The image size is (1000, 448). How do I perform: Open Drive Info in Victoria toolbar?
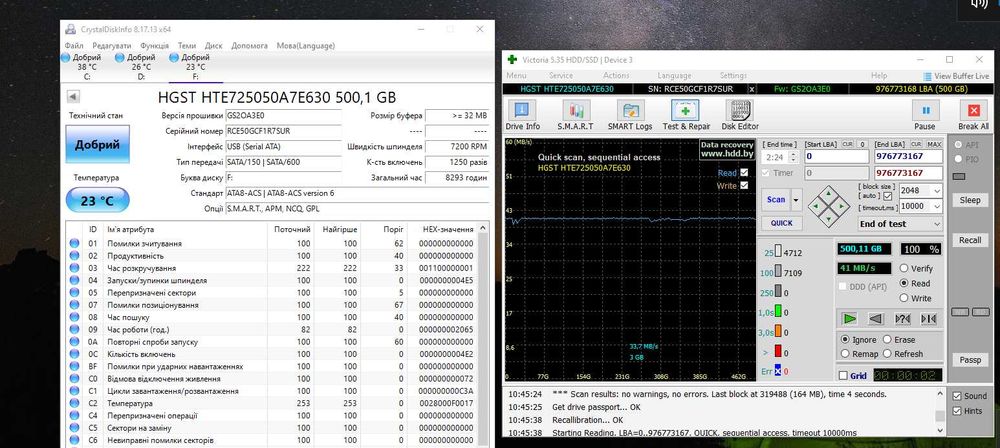pyautogui.click(x=522, y=116)
